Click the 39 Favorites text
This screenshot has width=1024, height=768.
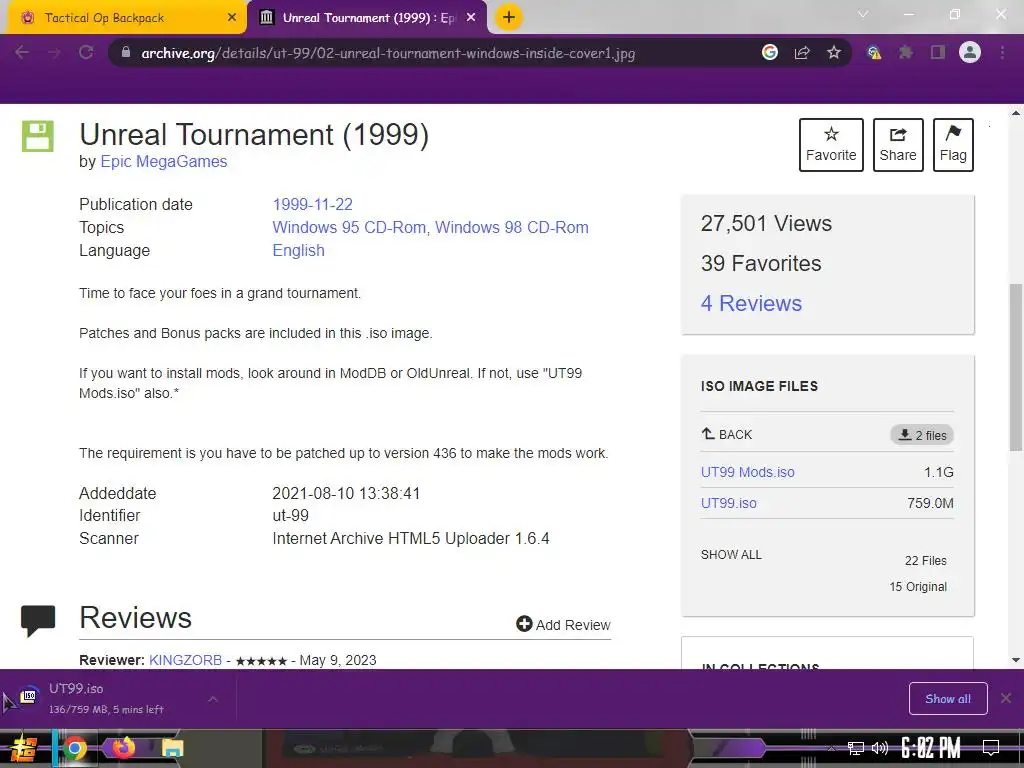pos(761,263)
